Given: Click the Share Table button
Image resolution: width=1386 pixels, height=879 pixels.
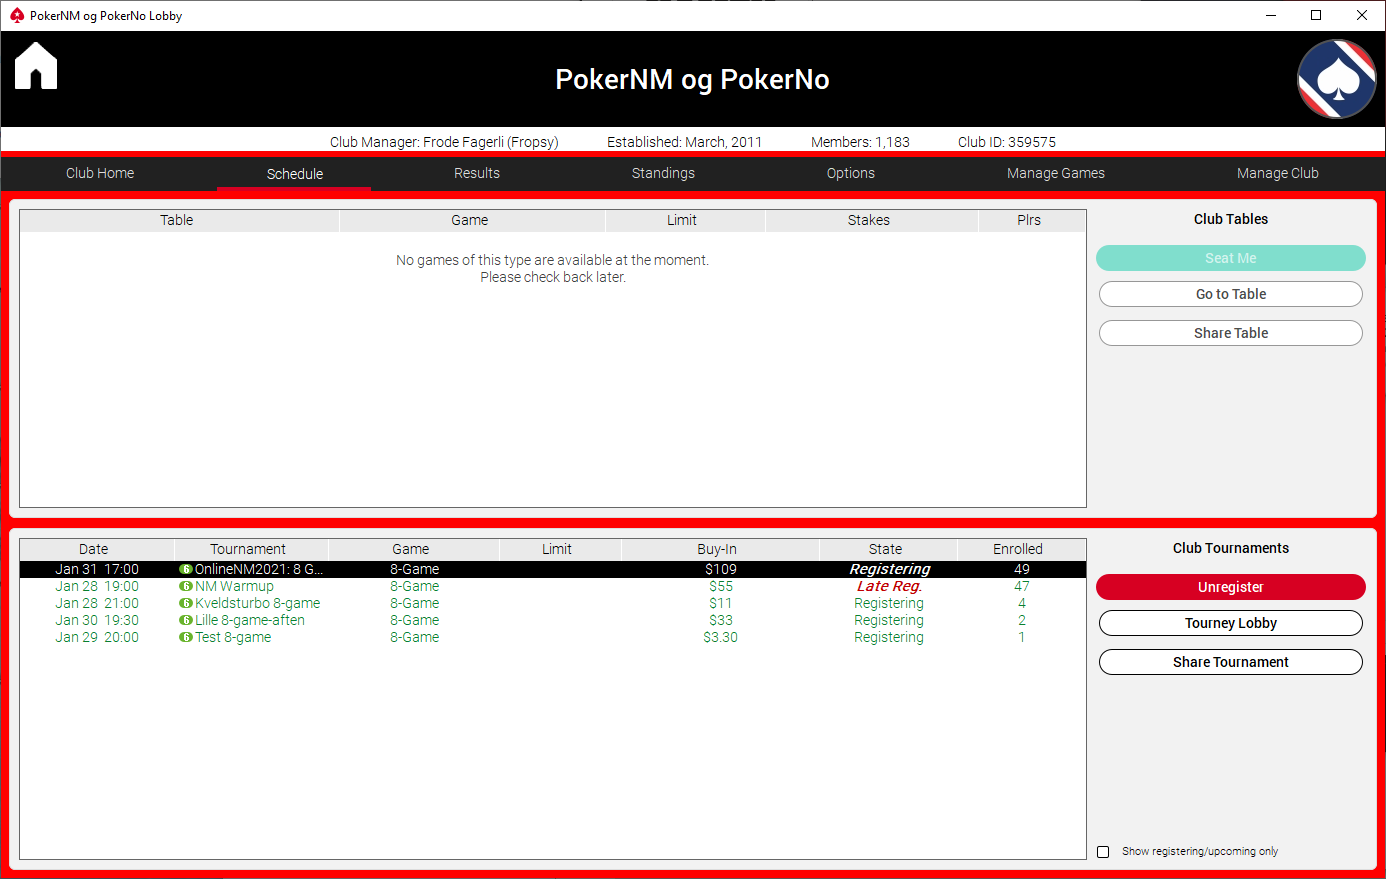Looking at the screenshot, I should point(1231,333).
